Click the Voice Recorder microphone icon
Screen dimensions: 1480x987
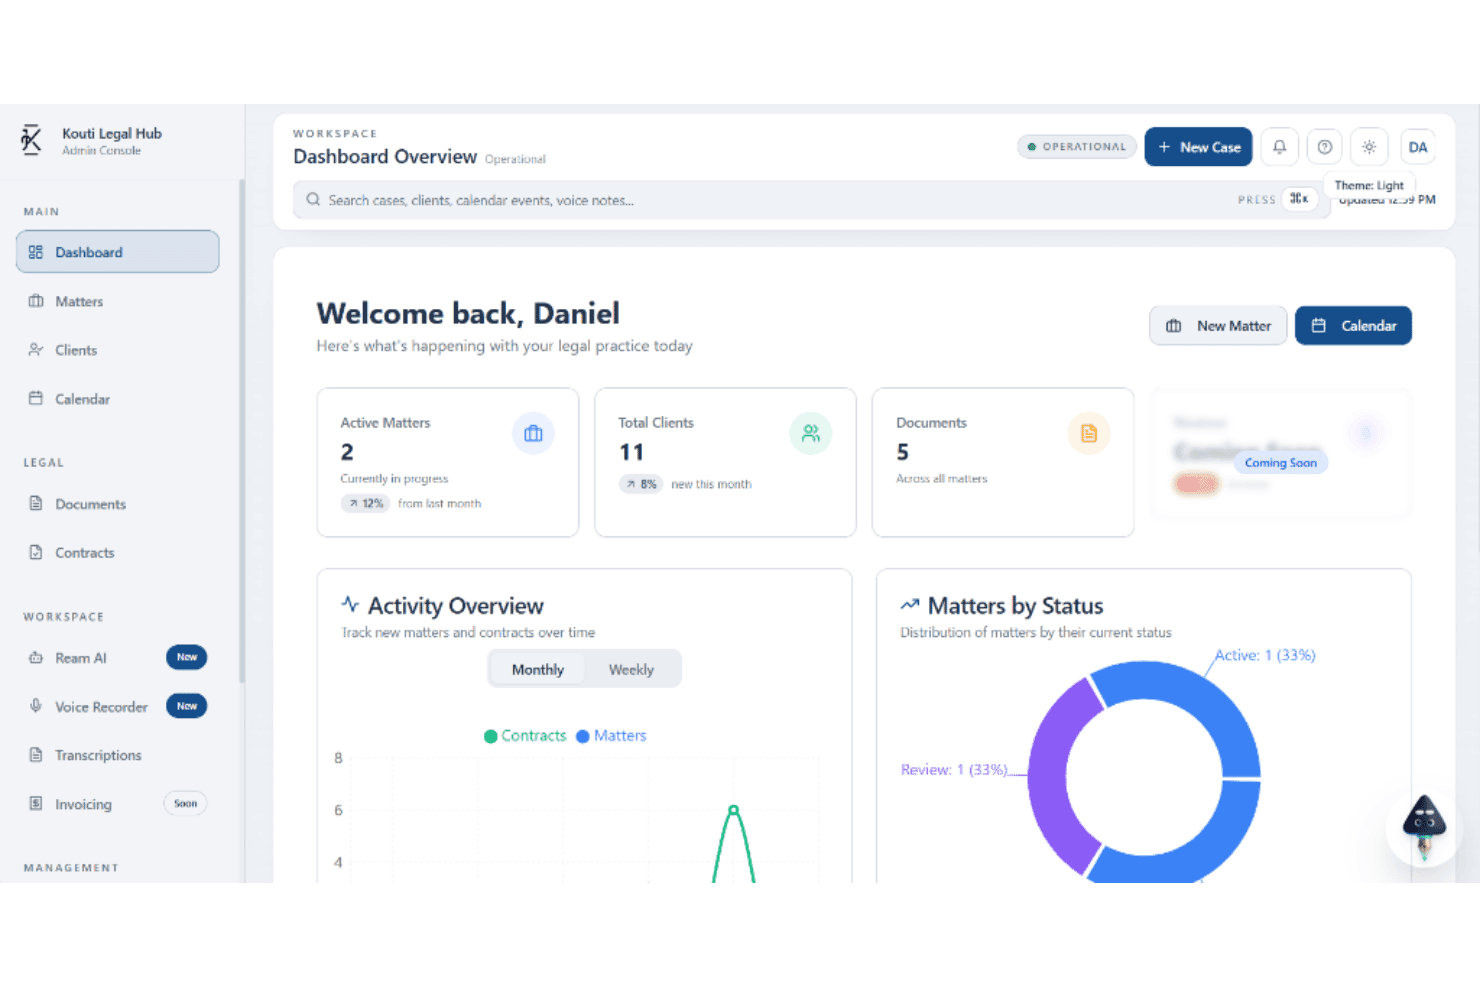click(36, 706)
